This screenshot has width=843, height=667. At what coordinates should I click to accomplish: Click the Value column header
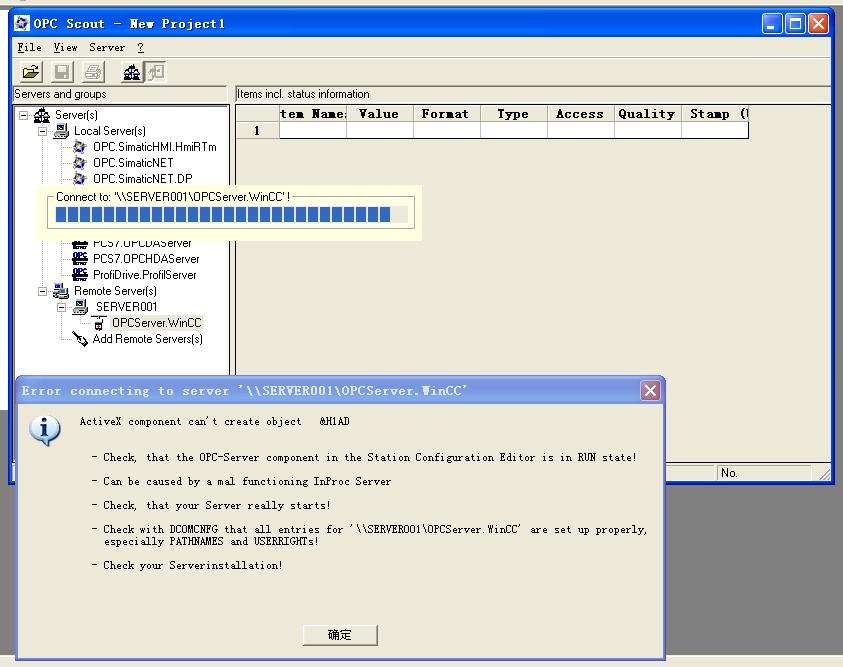coord(380,114)
